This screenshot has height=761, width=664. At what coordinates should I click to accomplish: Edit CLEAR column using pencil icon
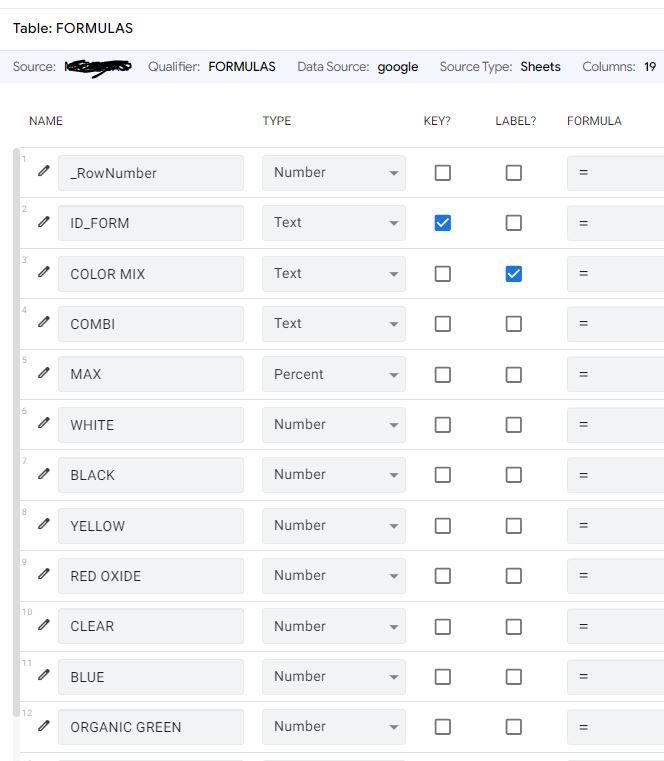(x=44, y=624)
